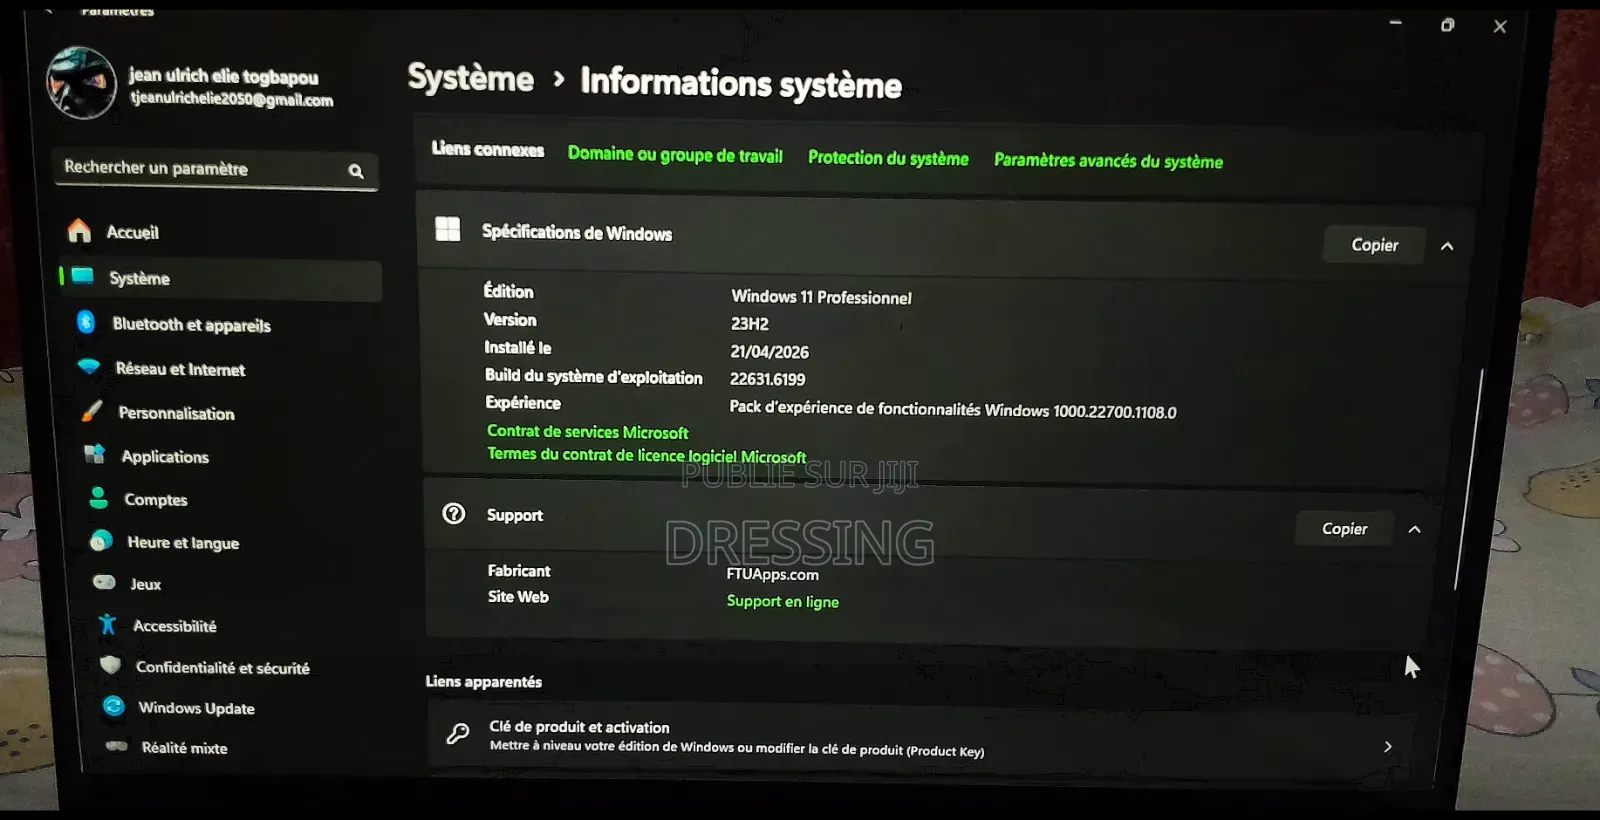Click the user profile avatar
Viewport: 1600px width, 820px height.
[81, 83]
